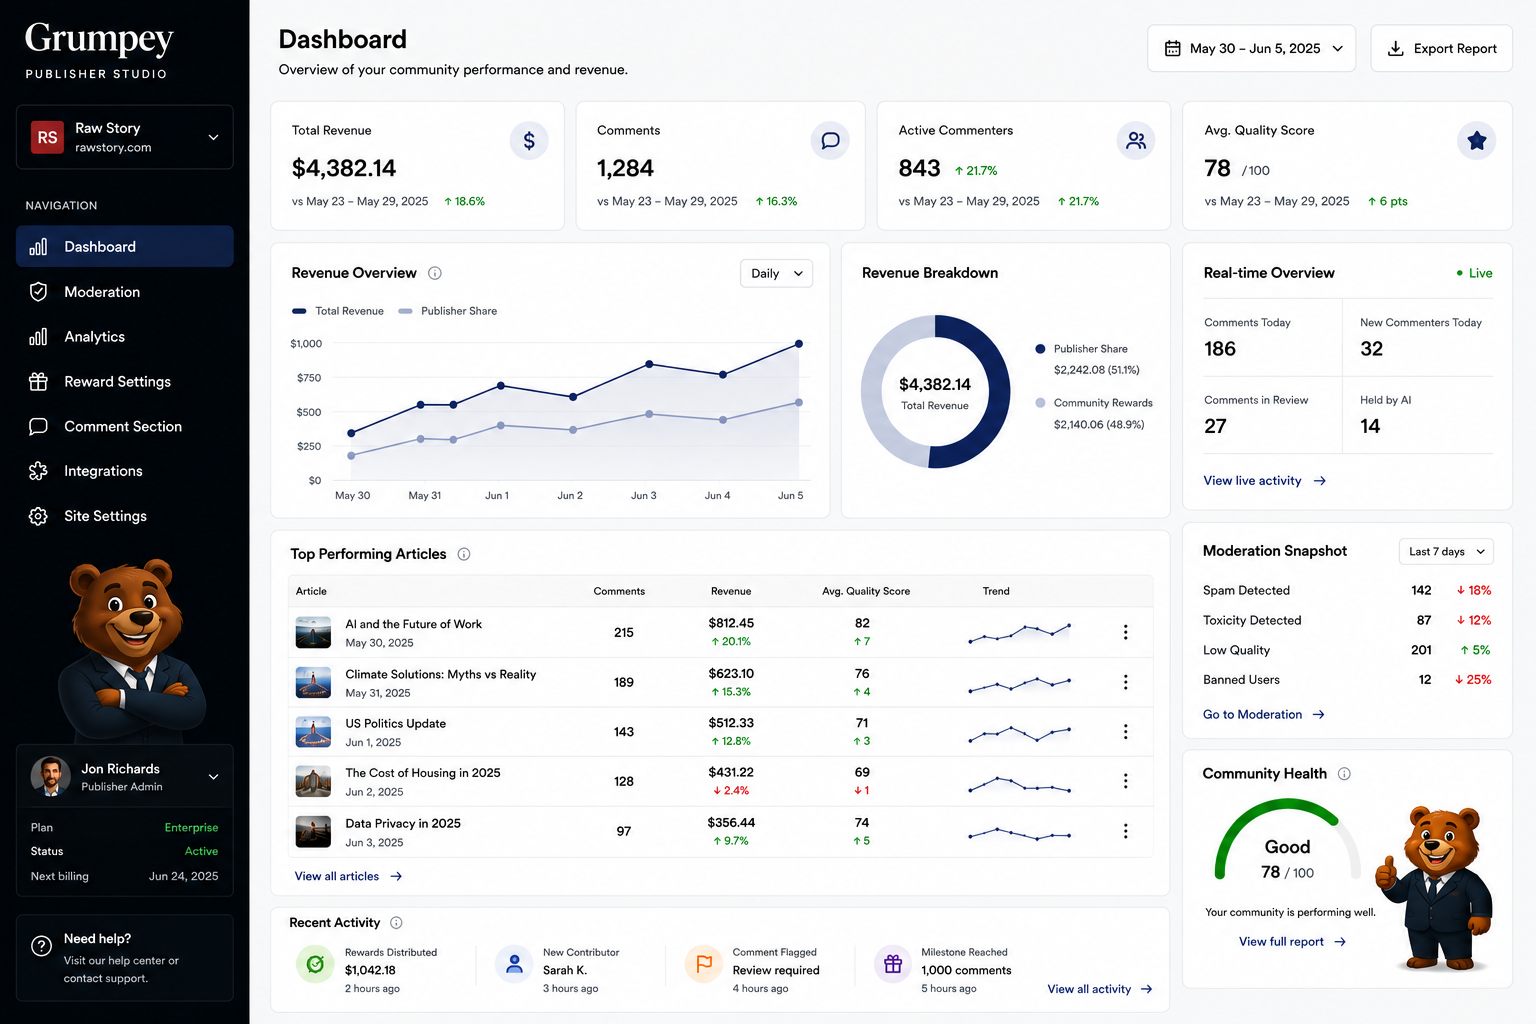Click the AI and the Future of Work thumbnail

(x=313, y=632)
